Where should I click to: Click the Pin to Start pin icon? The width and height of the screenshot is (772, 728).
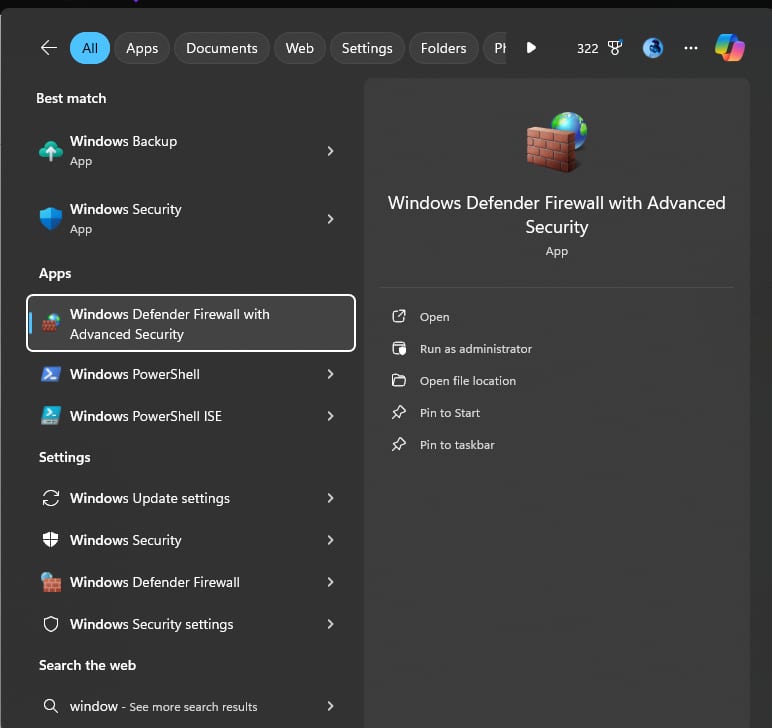(399, 412)
